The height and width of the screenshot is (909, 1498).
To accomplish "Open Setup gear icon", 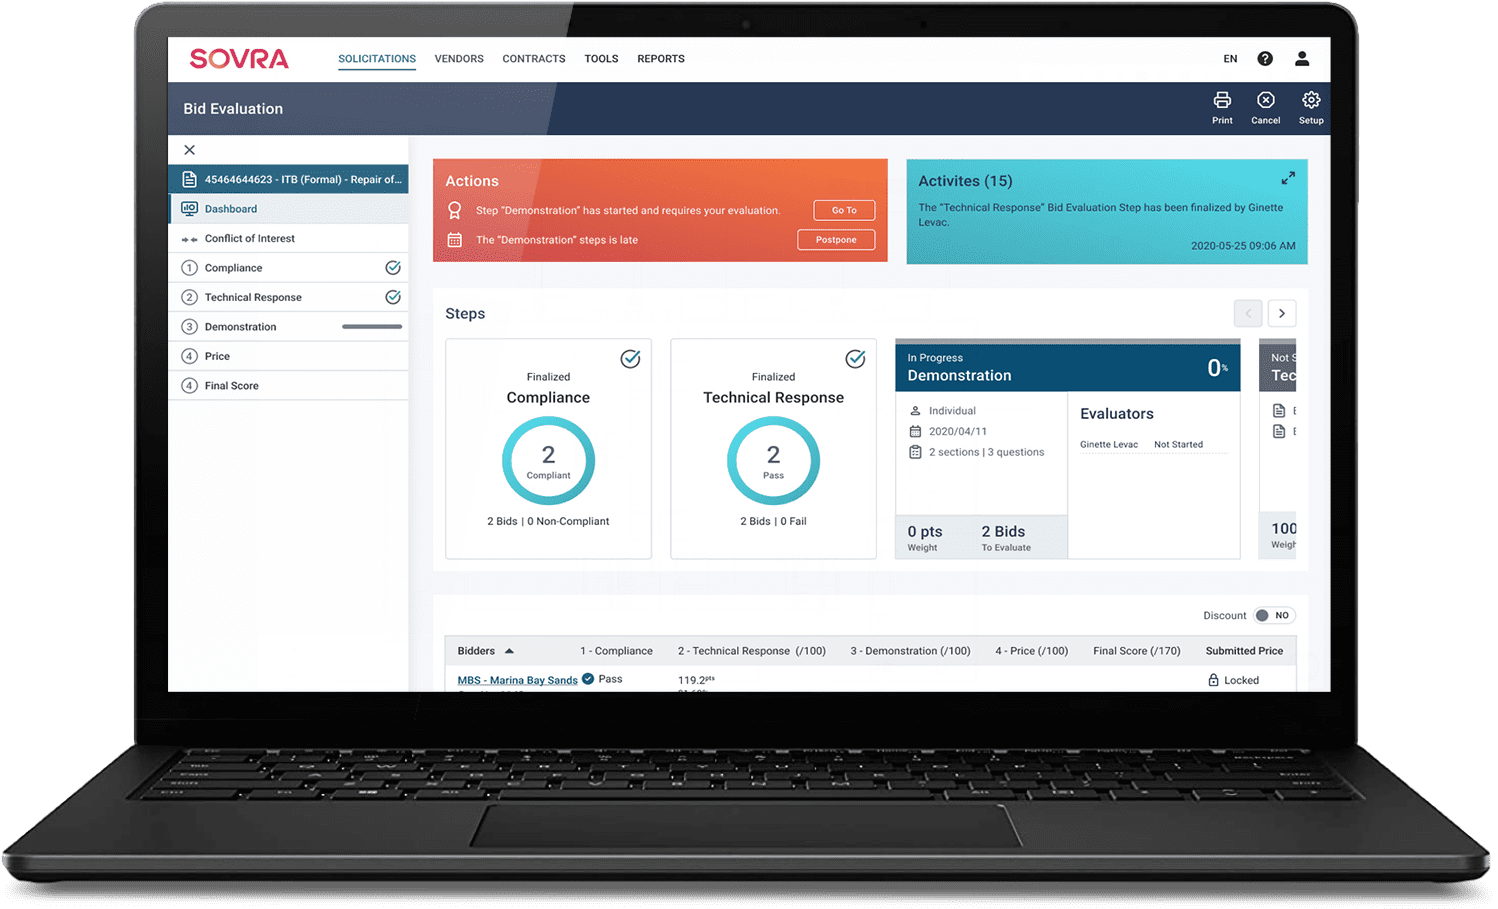I will [1311, 107].
